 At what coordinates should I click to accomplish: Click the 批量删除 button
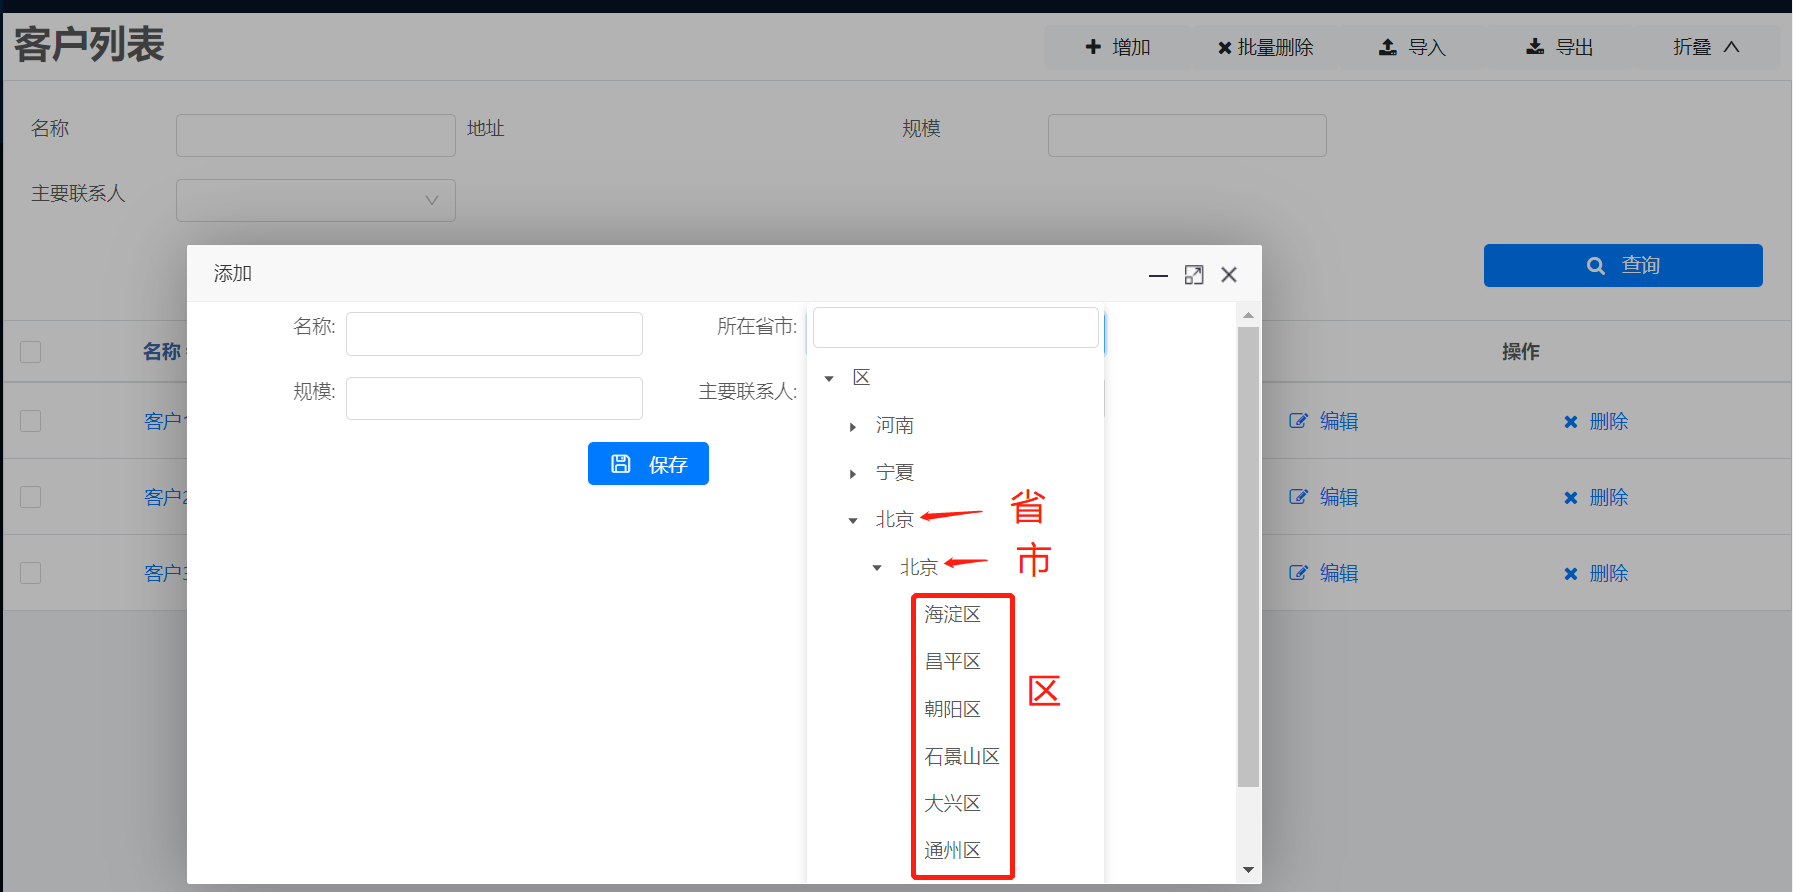point(1265,47)
